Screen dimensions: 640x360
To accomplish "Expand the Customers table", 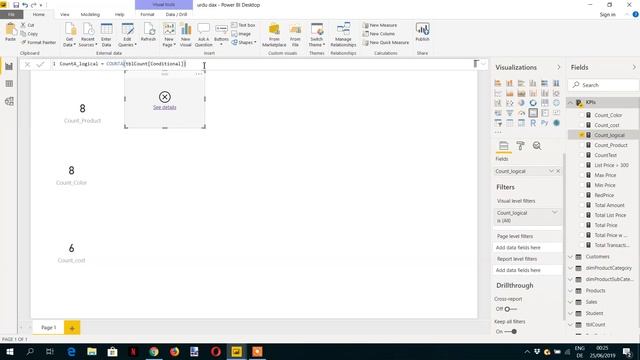I will (x=571, y=257).
